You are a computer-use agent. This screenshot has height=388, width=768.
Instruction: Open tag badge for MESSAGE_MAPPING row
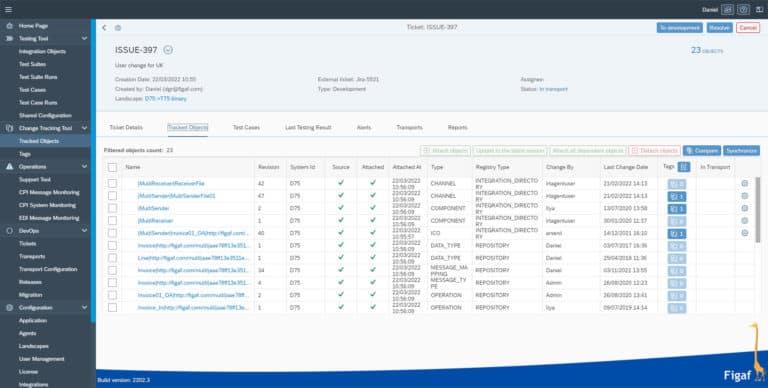[677, 271]
